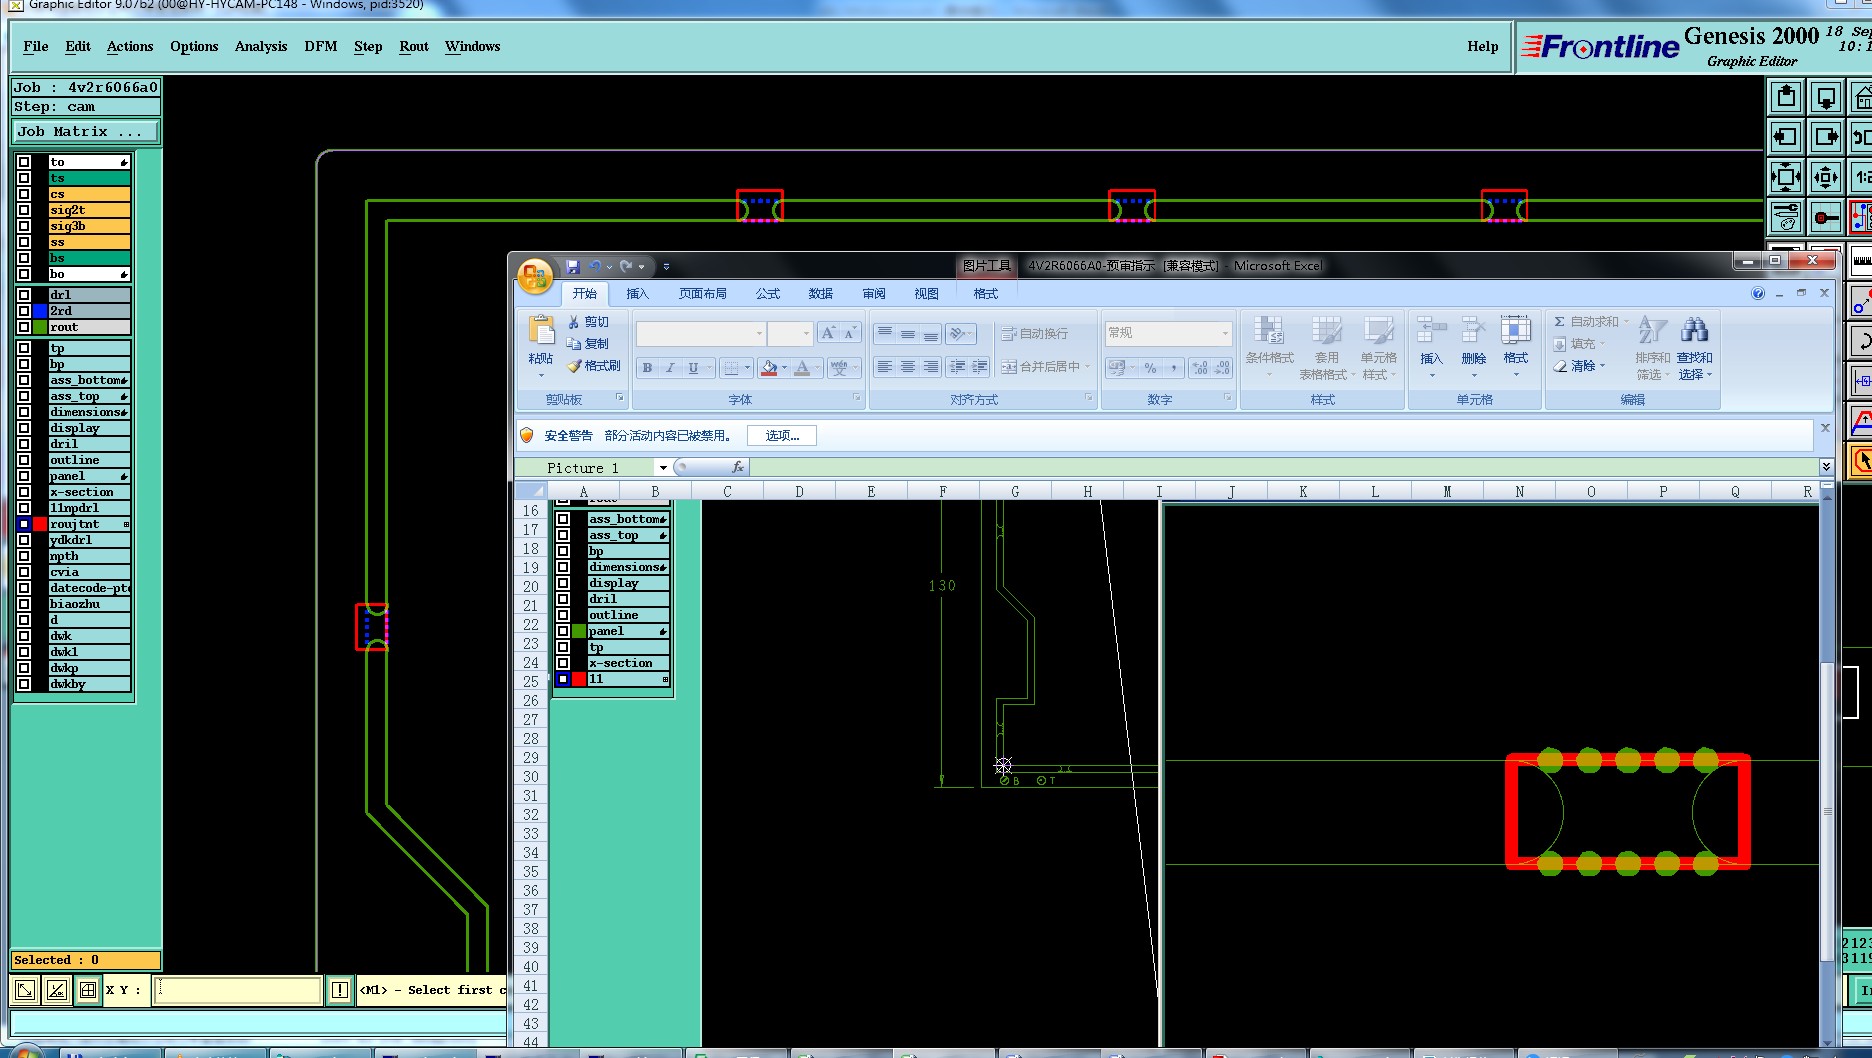Screen dimensions: 1872x1058
Task: Toggle the checkbox for the drl layer
Action: pyautogui.click(x=24, y=295)
